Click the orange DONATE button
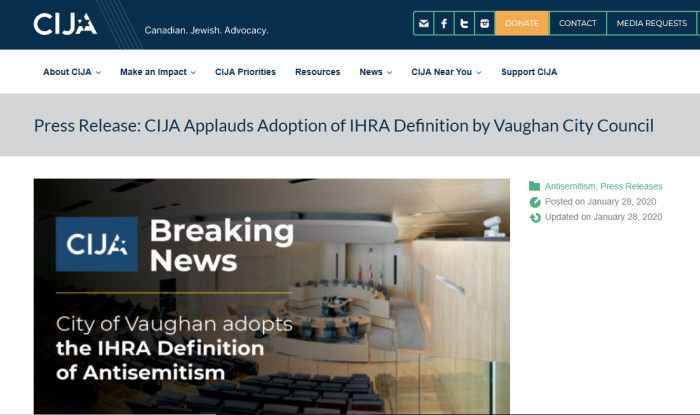Image resolution: width=700 pixels, height=415 pixels. tap(522, 23)
